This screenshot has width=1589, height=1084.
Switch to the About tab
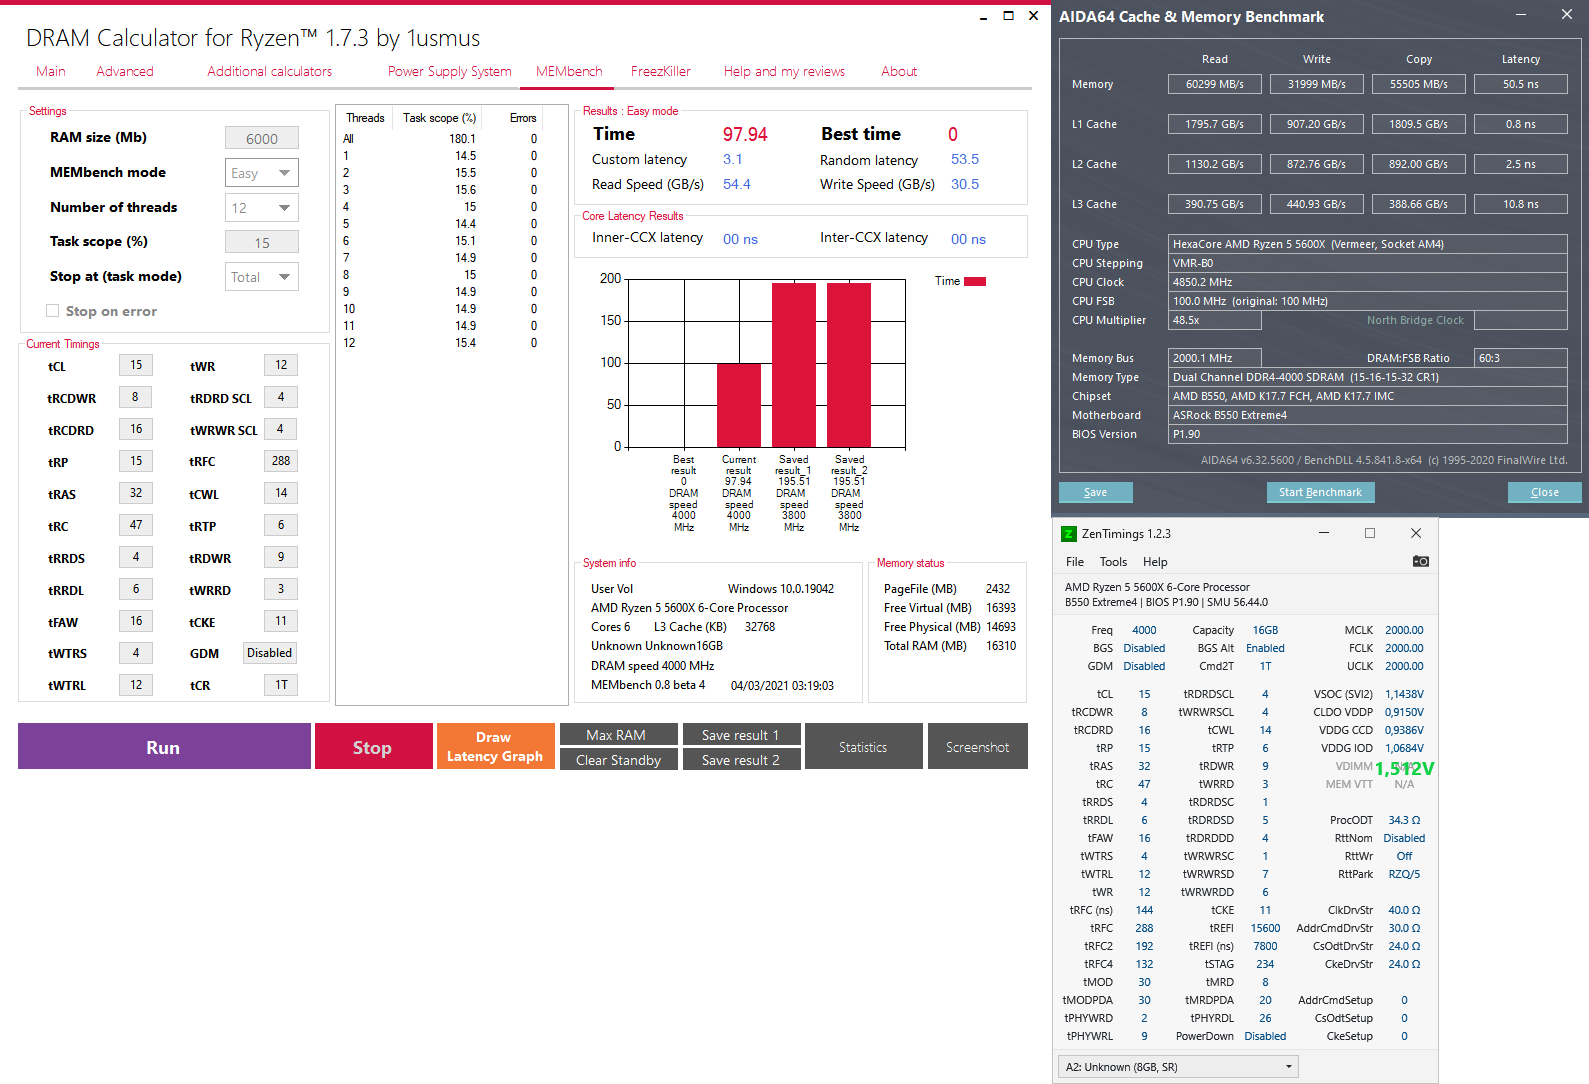tap(899, 71)
